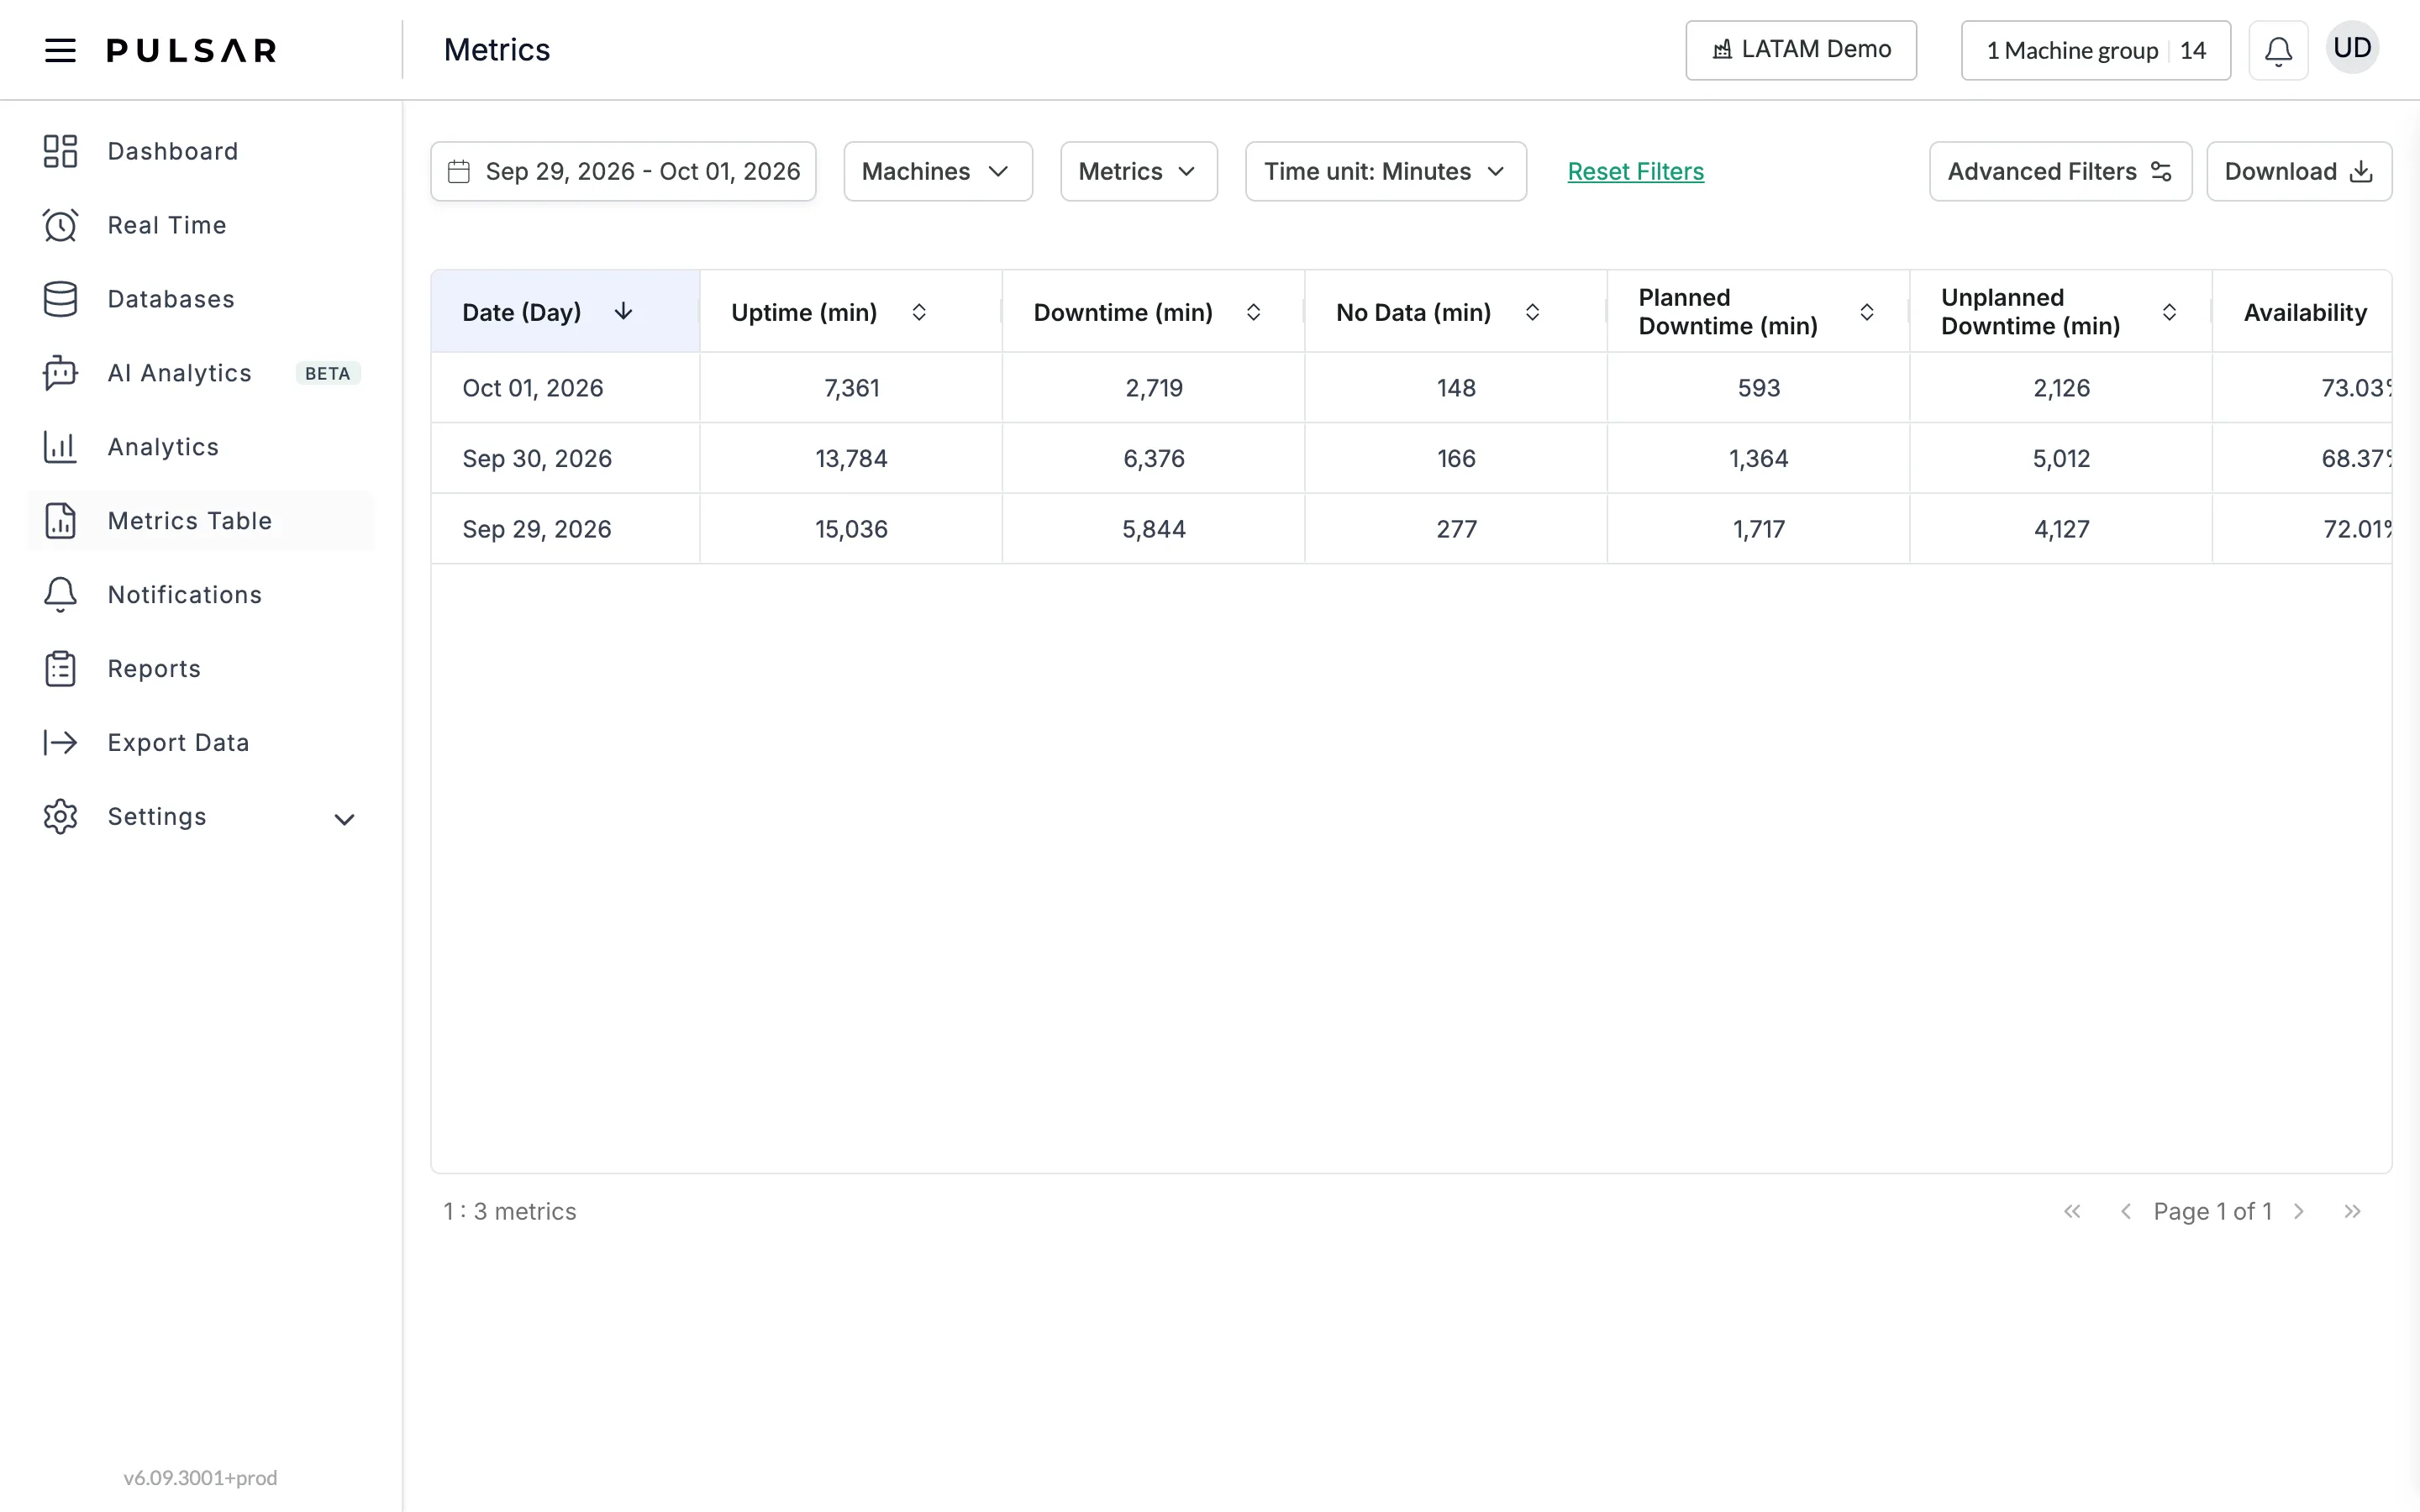Open Real Time in sidebar

coord(200,225)
